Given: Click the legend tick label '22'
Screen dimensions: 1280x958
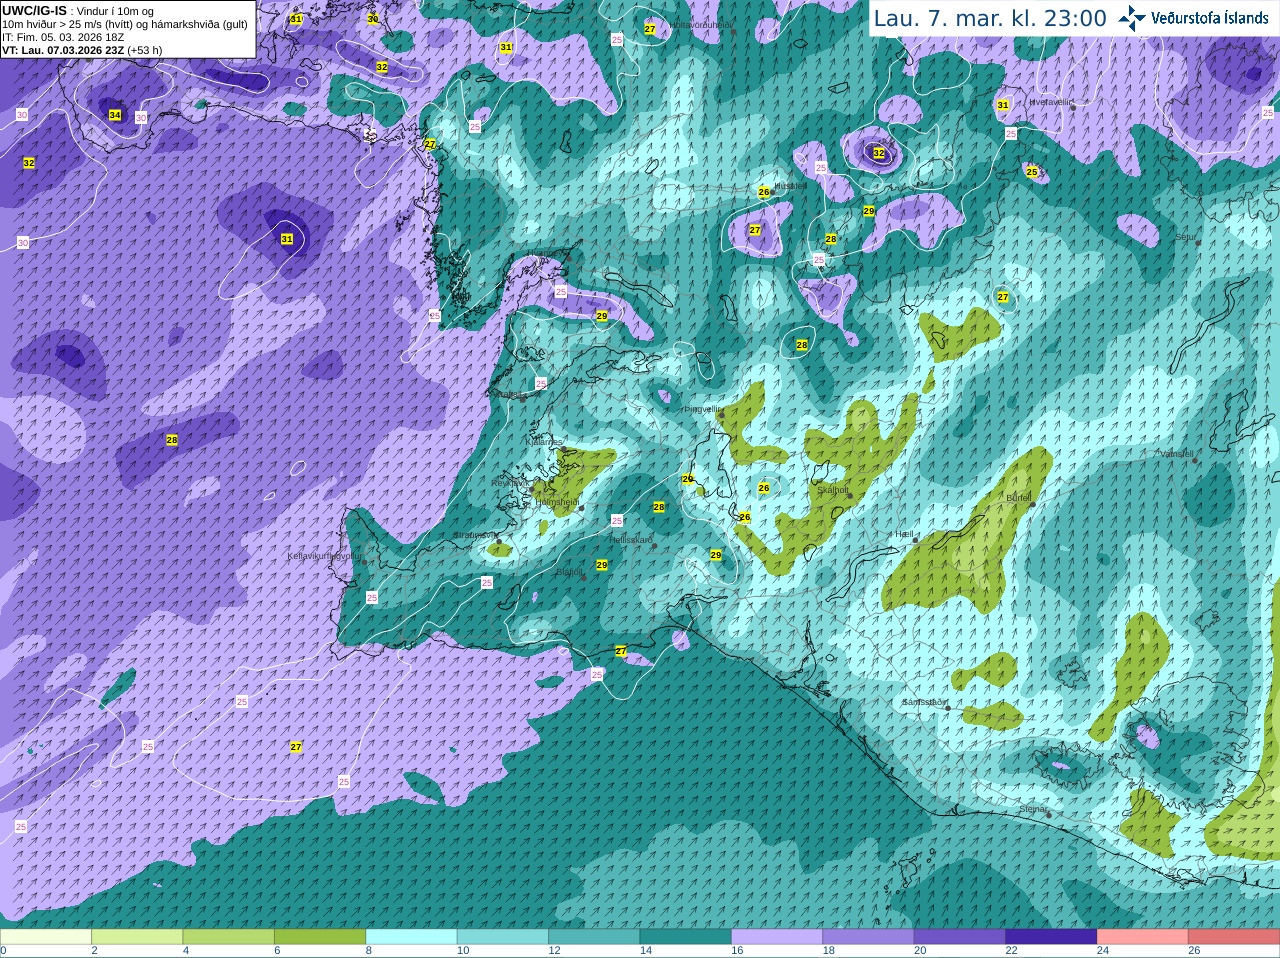Looking at the screenshot, I should (1012, 951).
